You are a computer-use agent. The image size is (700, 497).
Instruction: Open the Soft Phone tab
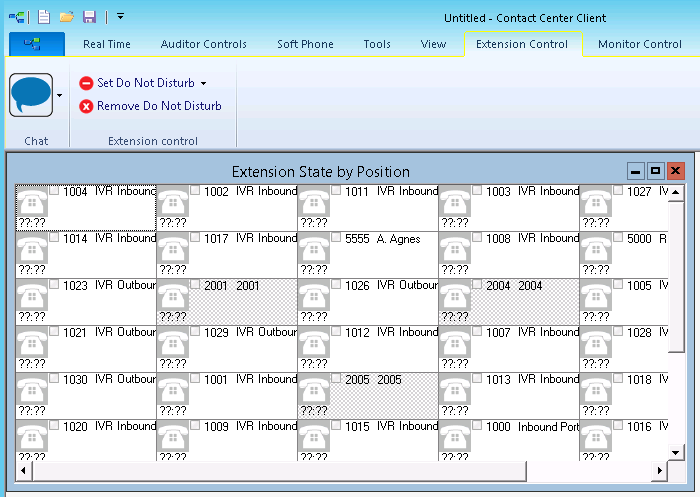(305, 44)
